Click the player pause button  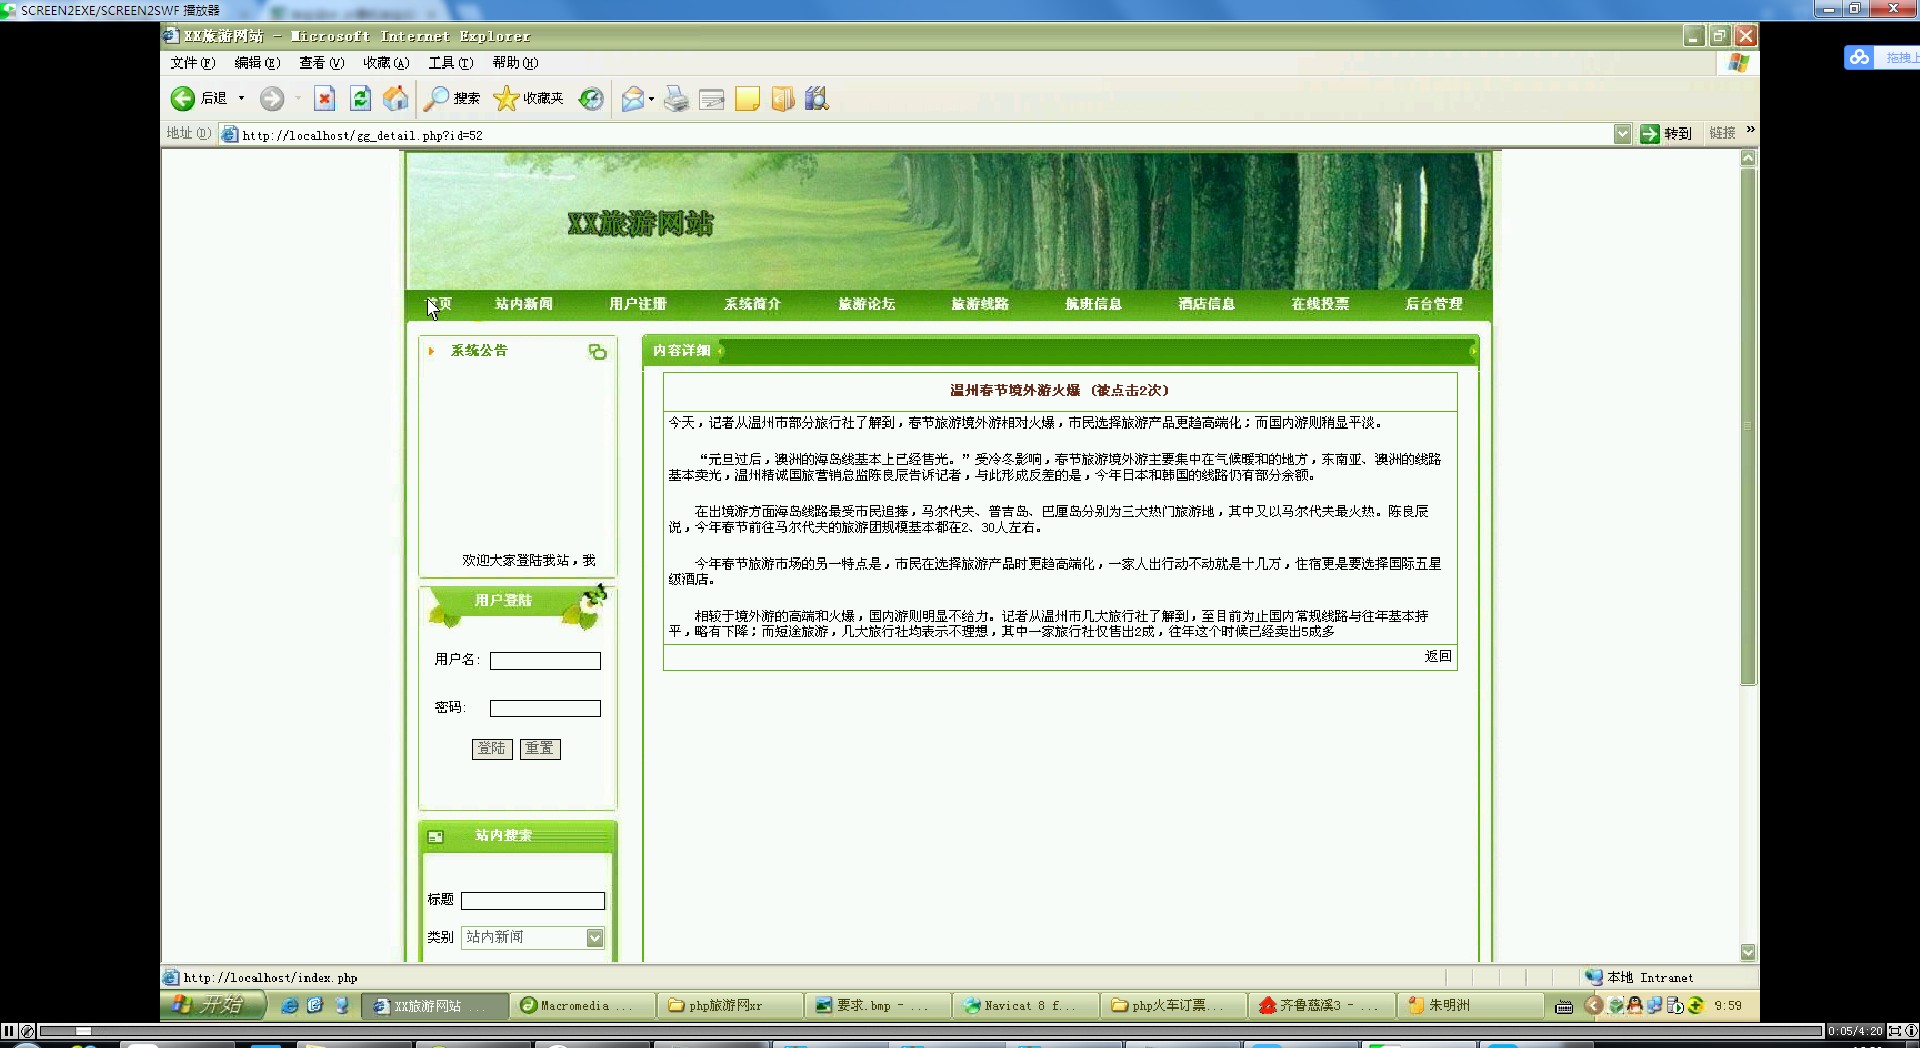[9, 1031]
